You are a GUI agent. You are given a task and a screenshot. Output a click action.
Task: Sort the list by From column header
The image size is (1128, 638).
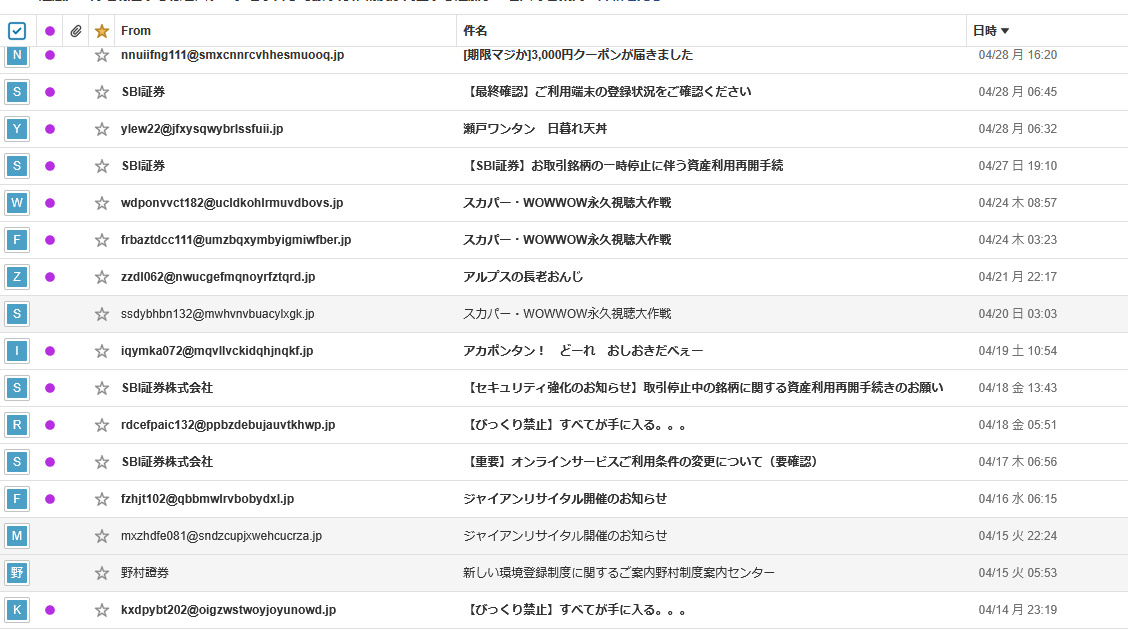[136, 31]
